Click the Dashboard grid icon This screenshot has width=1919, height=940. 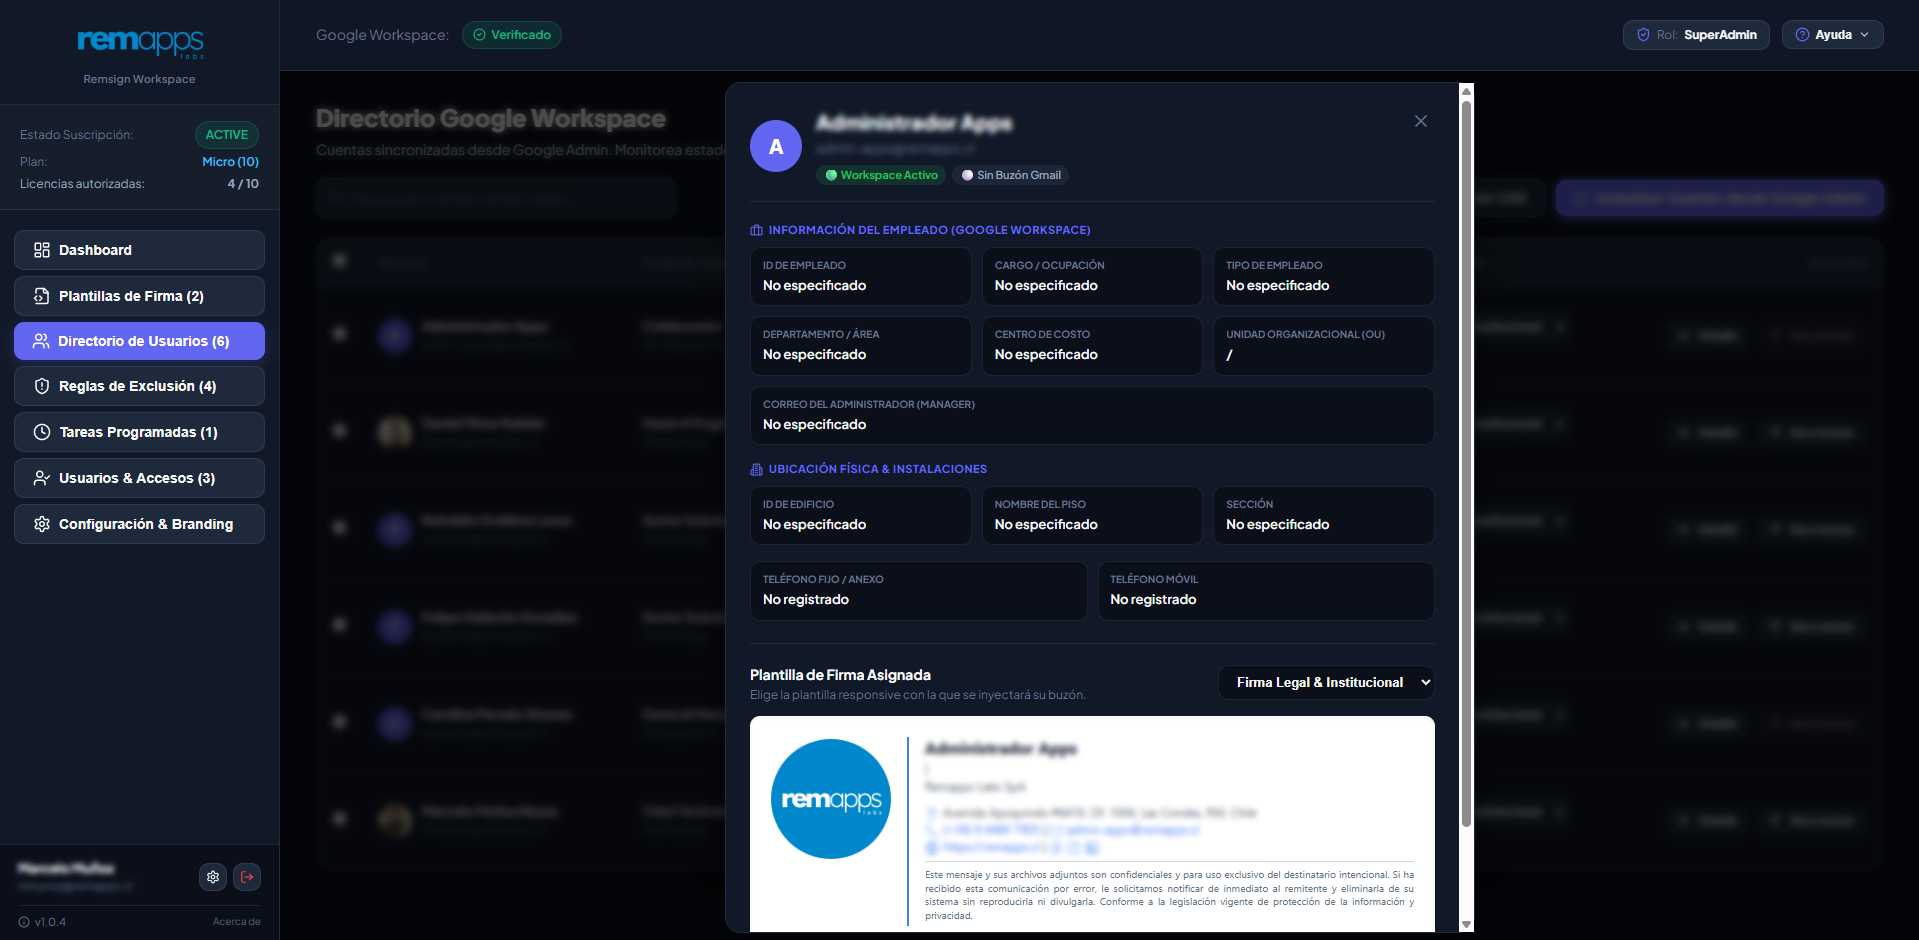(42, 250)
